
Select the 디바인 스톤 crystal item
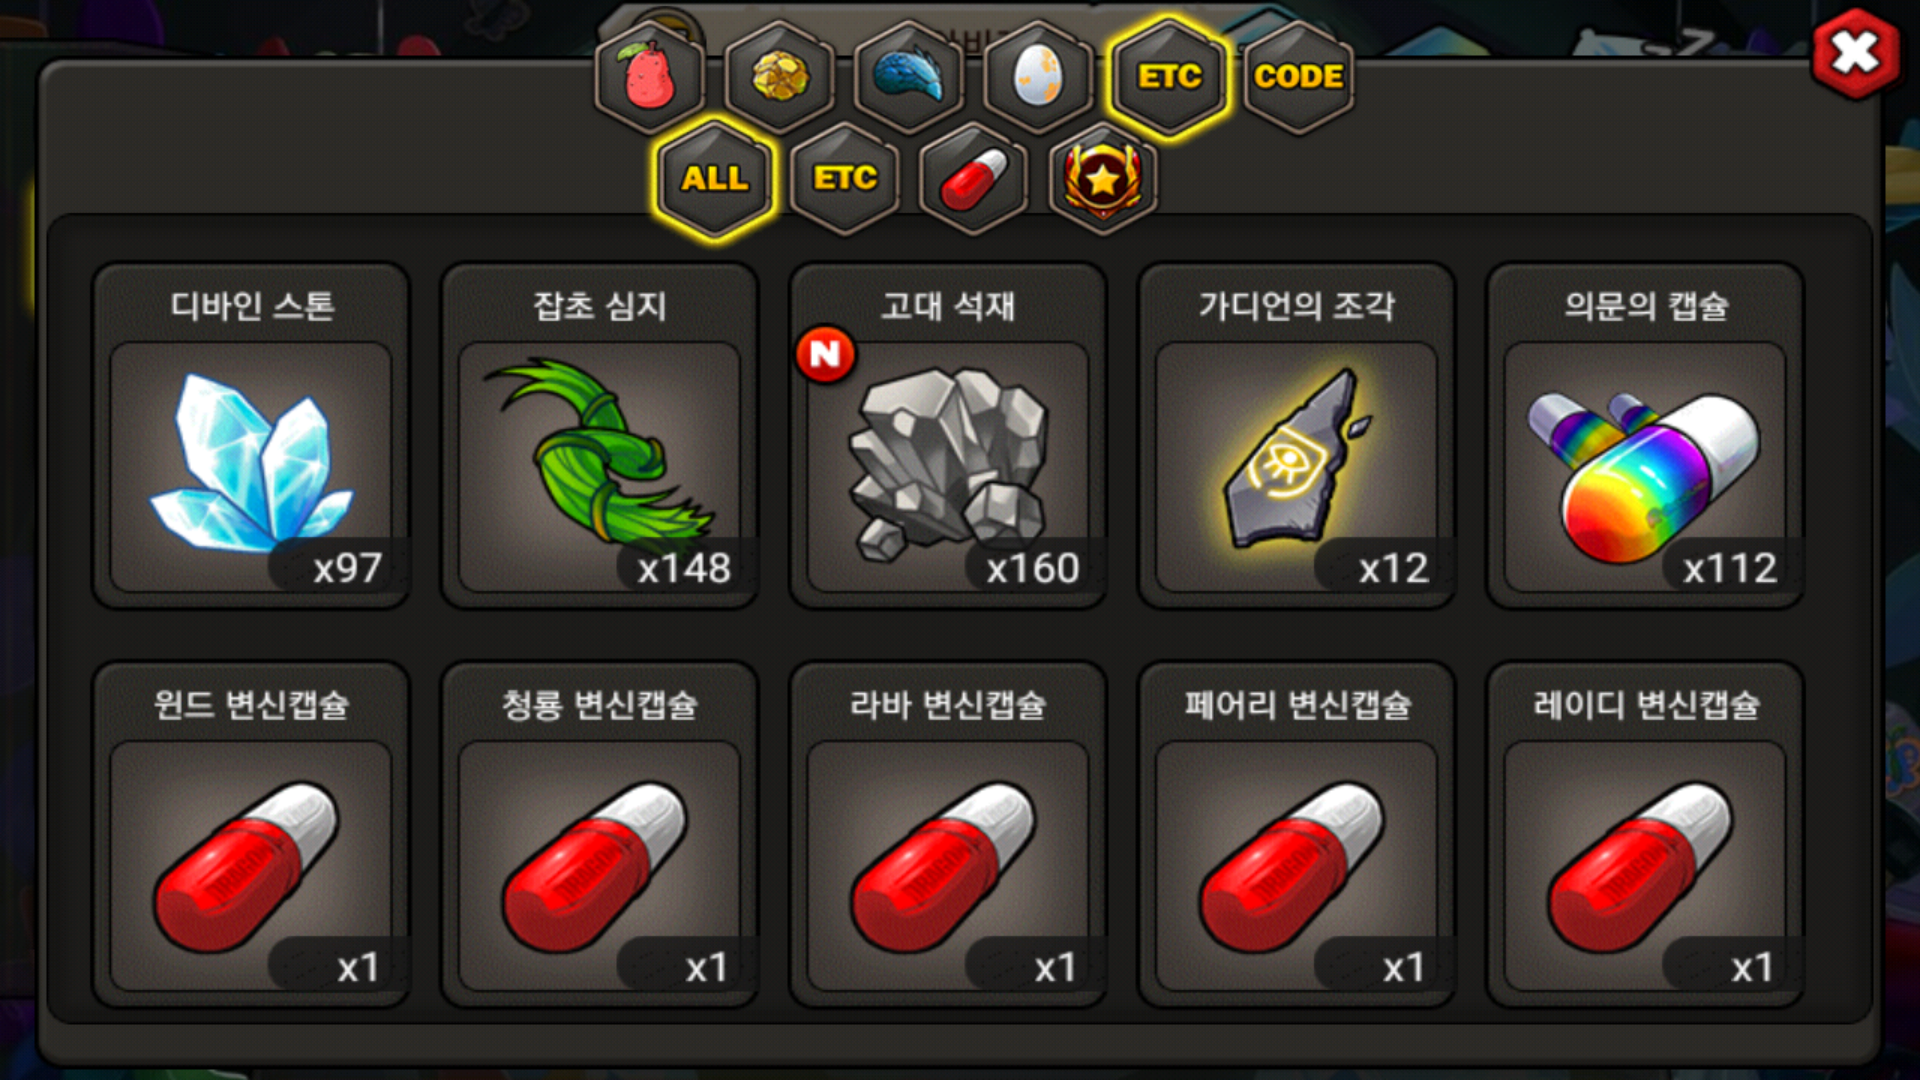[251, 436]
